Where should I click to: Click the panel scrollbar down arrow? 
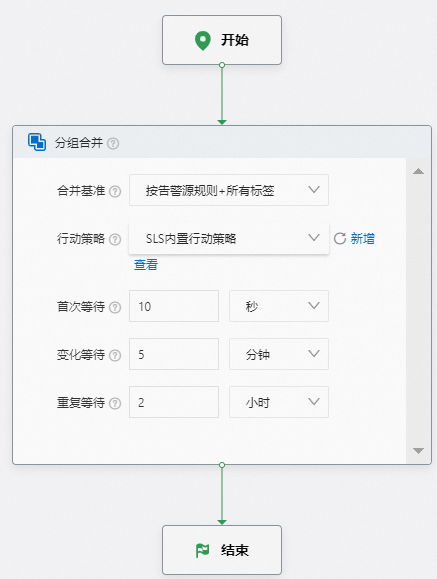(418, 451)
